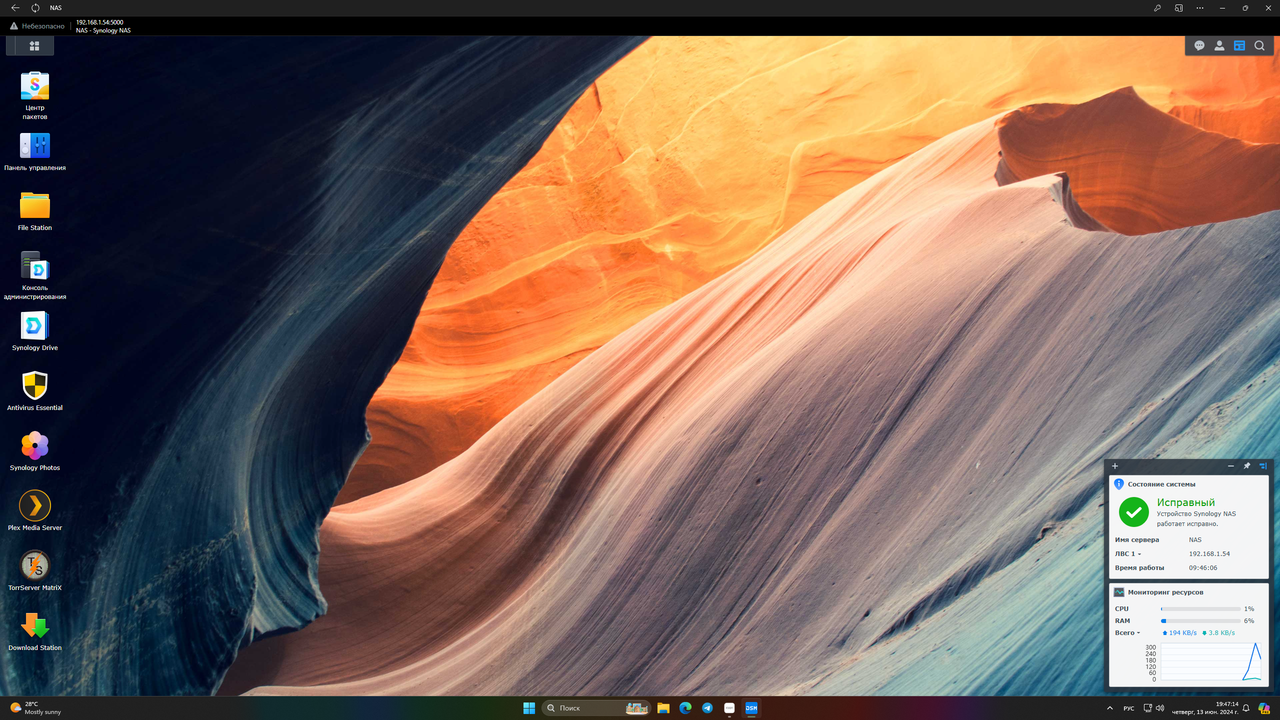Viewport: 1280px width, 720px height.
Task: Open Plex Media Server
Action: (x=35, y=511)
